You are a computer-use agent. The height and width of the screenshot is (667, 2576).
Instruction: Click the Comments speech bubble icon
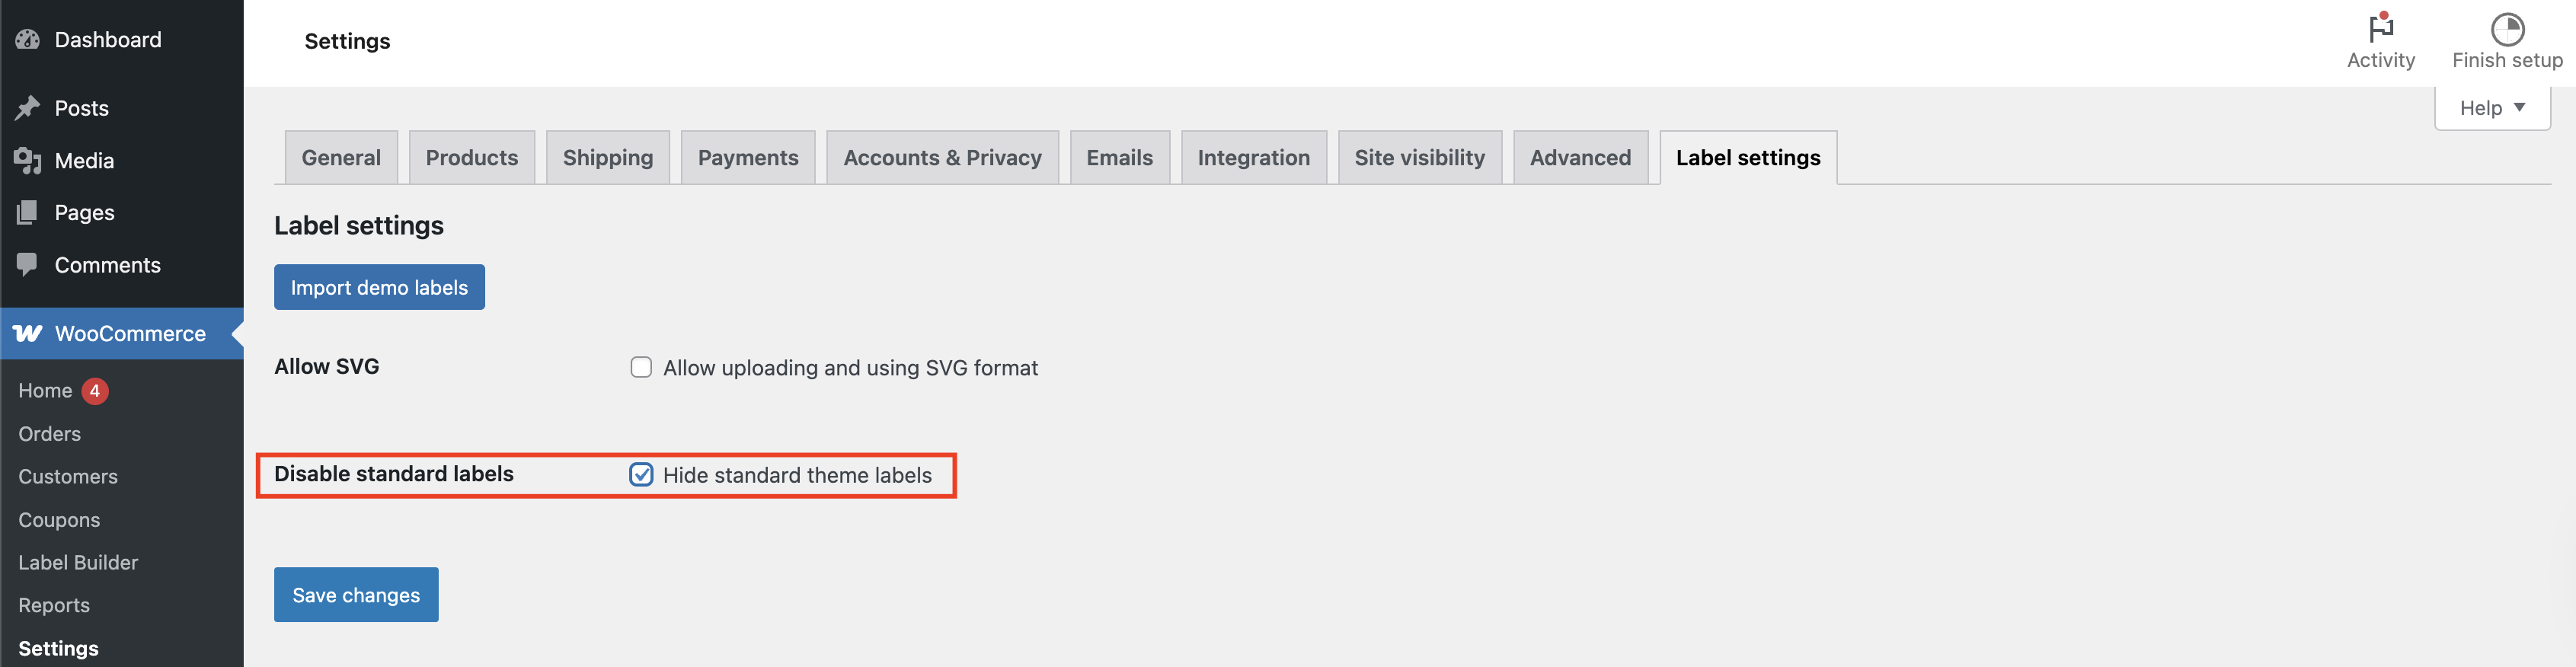(27, 265)
